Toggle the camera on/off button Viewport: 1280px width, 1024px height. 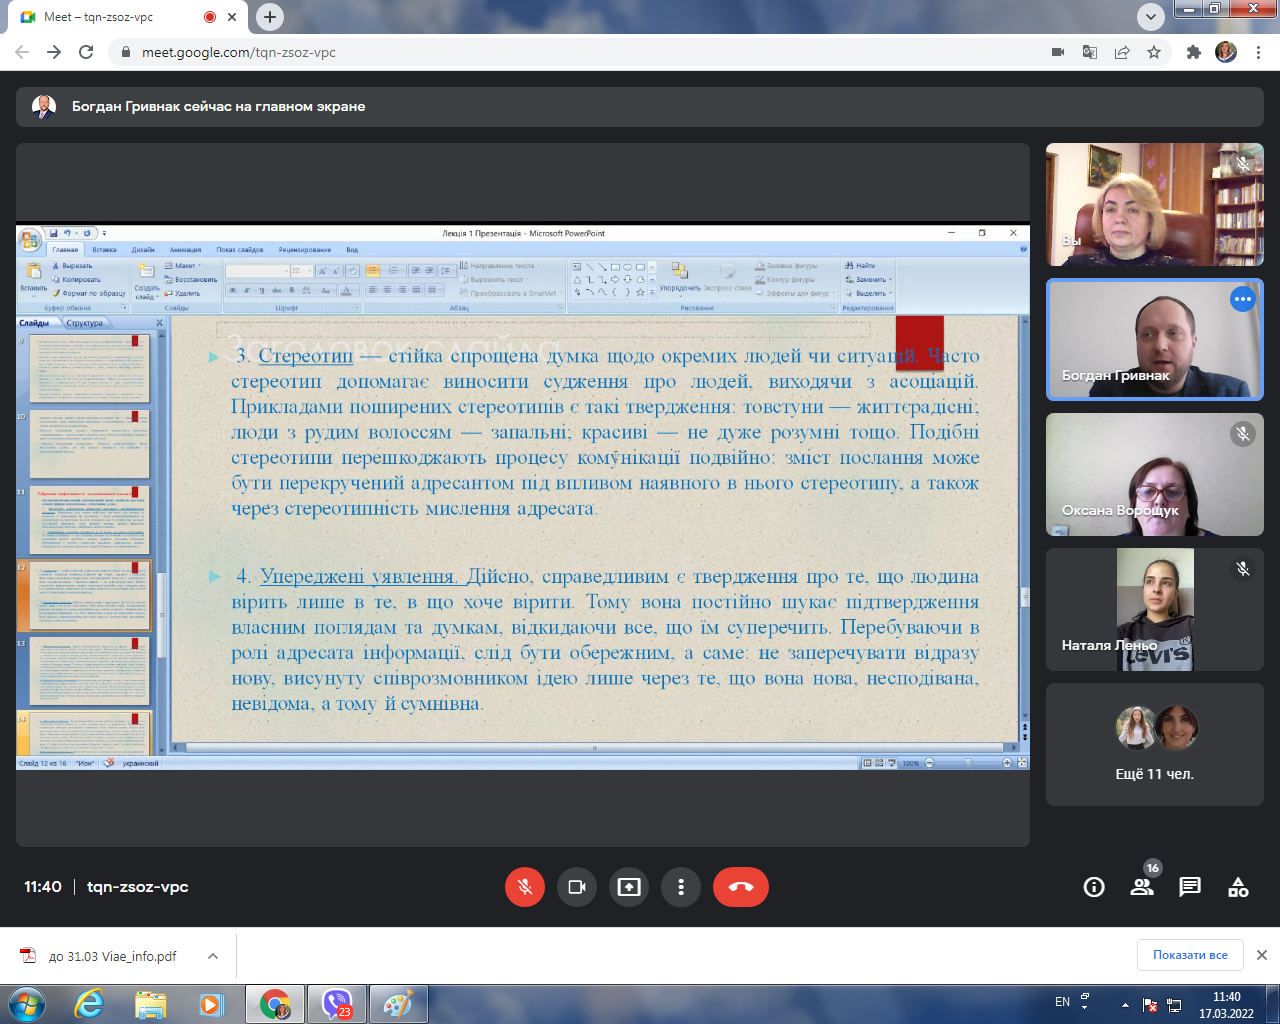(x=577, y=887)
